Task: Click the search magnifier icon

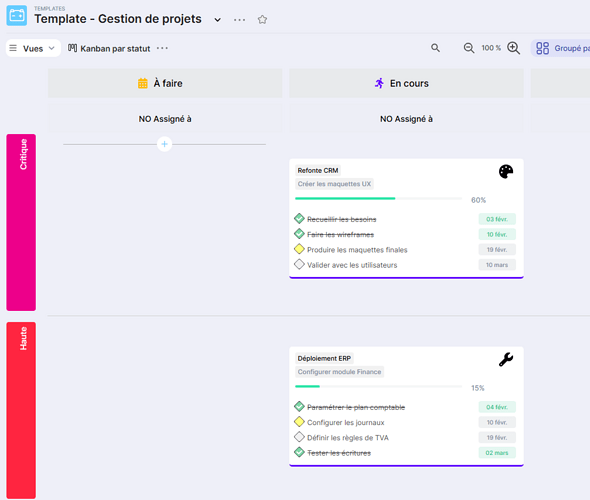Action: (x=435, y=48)
